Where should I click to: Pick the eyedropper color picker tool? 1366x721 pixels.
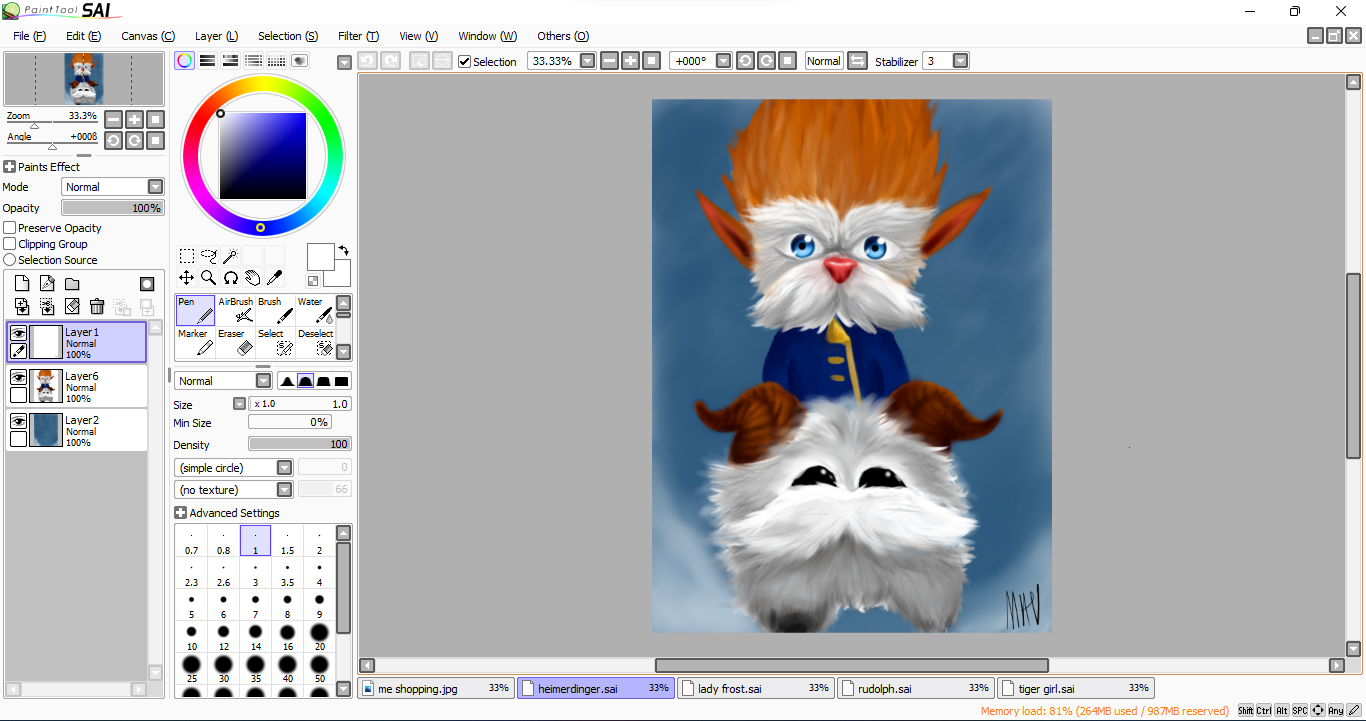[x=274, y=278]
